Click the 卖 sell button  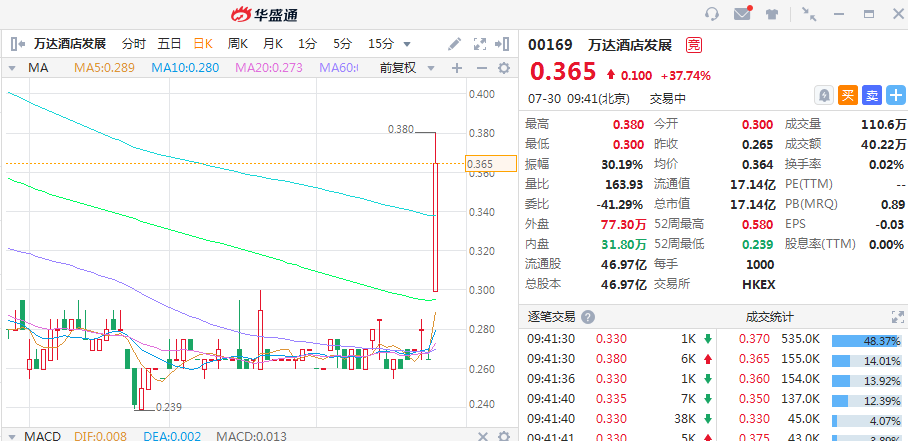(872, 95)
